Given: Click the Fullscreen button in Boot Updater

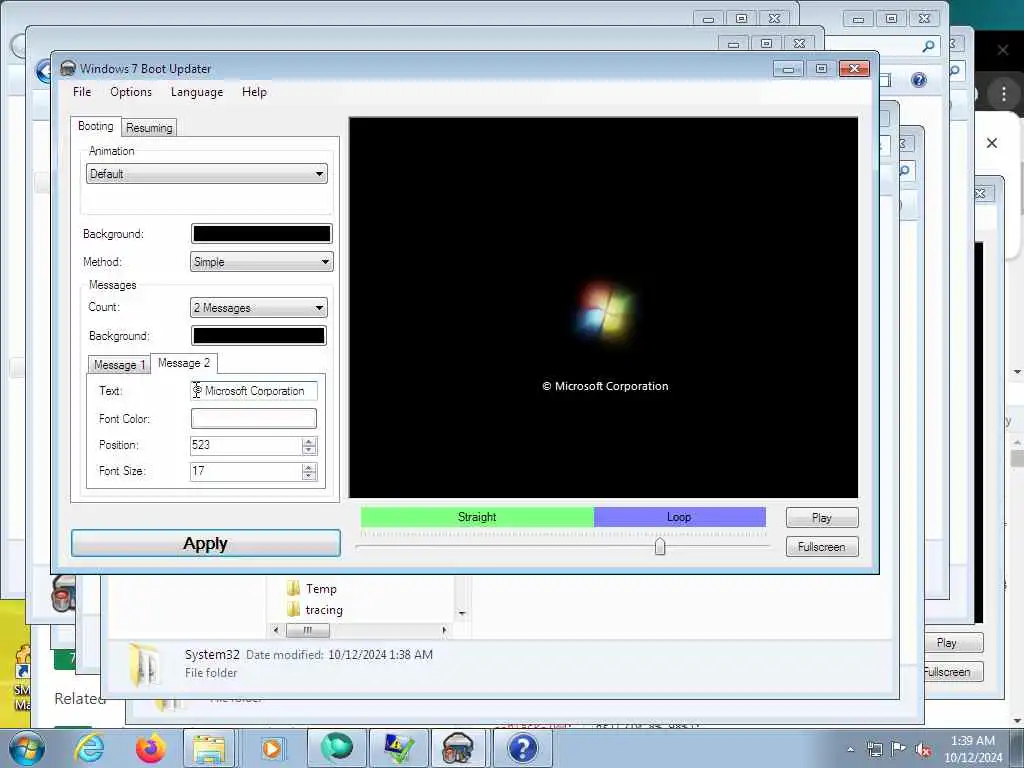Looking at the screenshot, I should pyautogui.click(x=822, y=547).
